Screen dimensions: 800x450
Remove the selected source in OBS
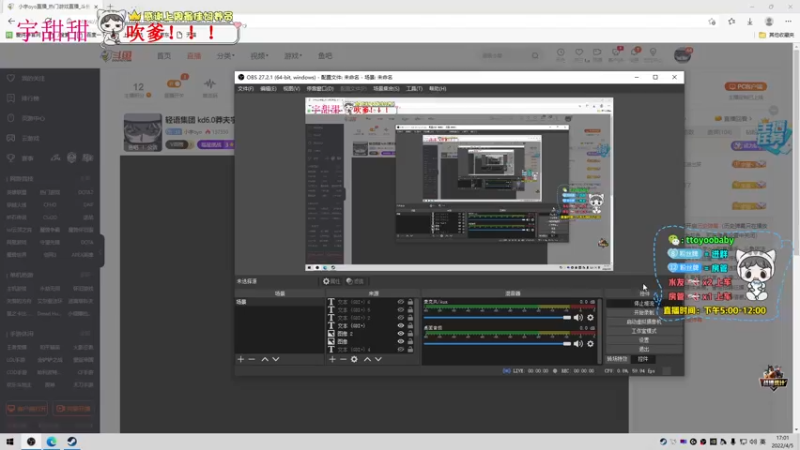pos(343,359)
